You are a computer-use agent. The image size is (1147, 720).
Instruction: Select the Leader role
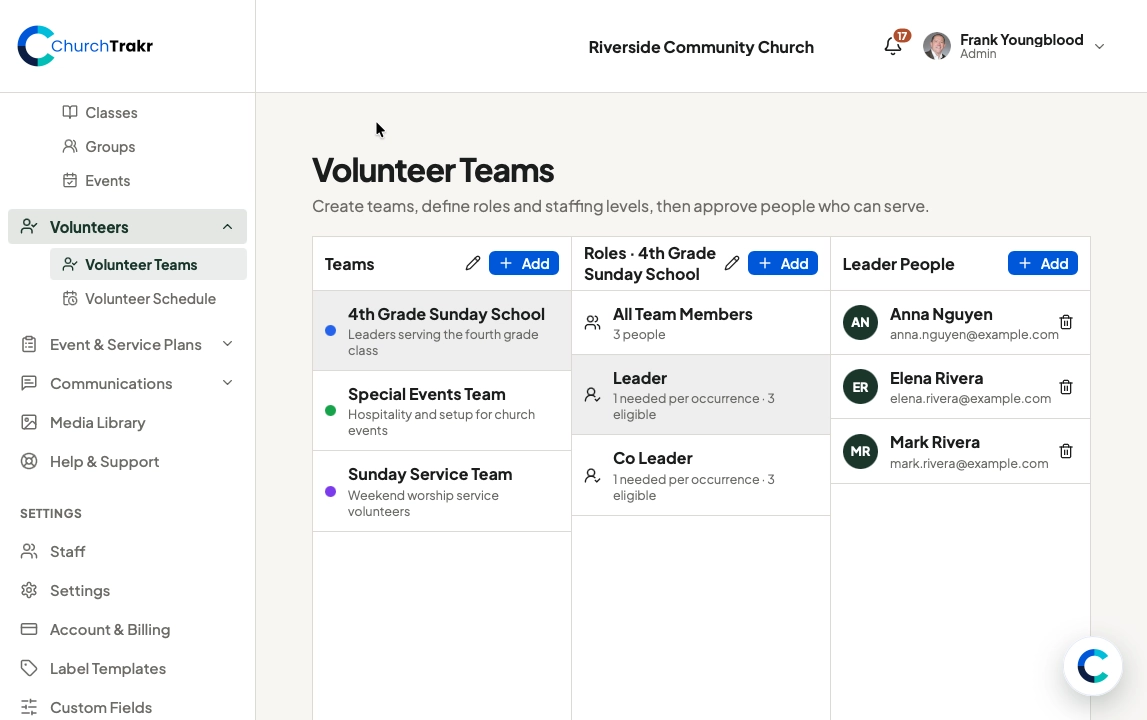pos(701,395)
